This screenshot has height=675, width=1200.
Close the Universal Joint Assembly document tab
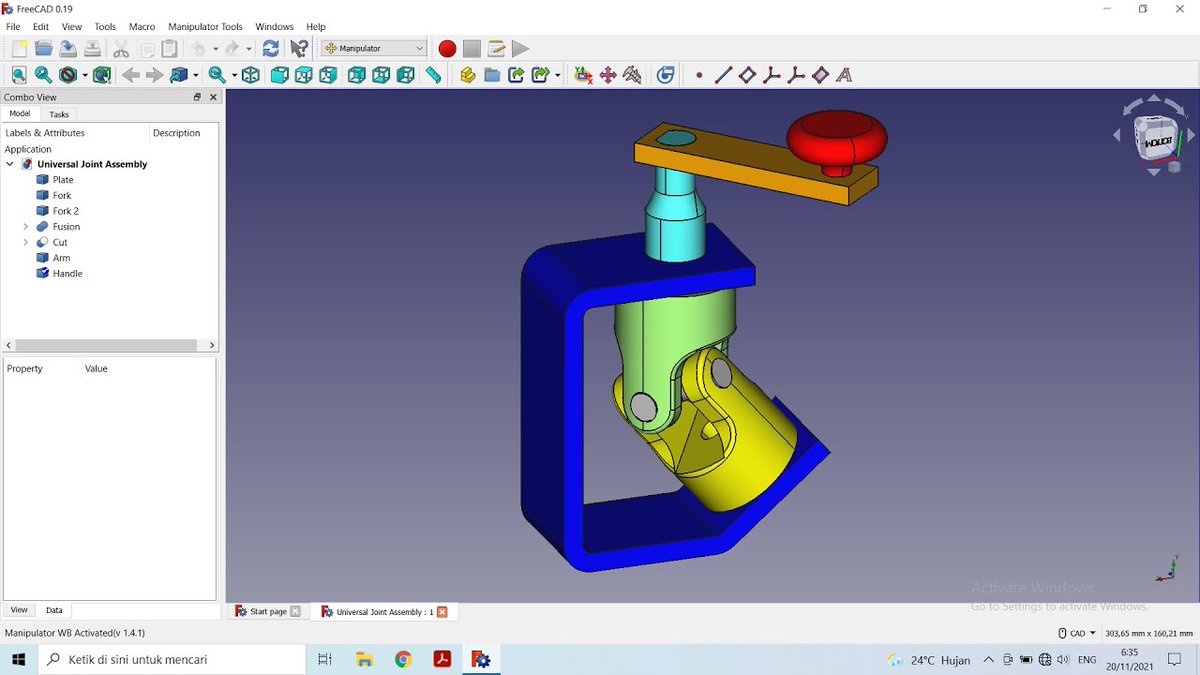[442, 612]
